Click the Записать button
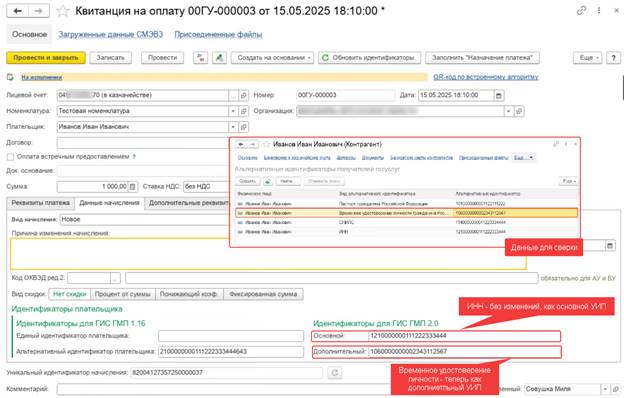 click(x=111, y=58)
